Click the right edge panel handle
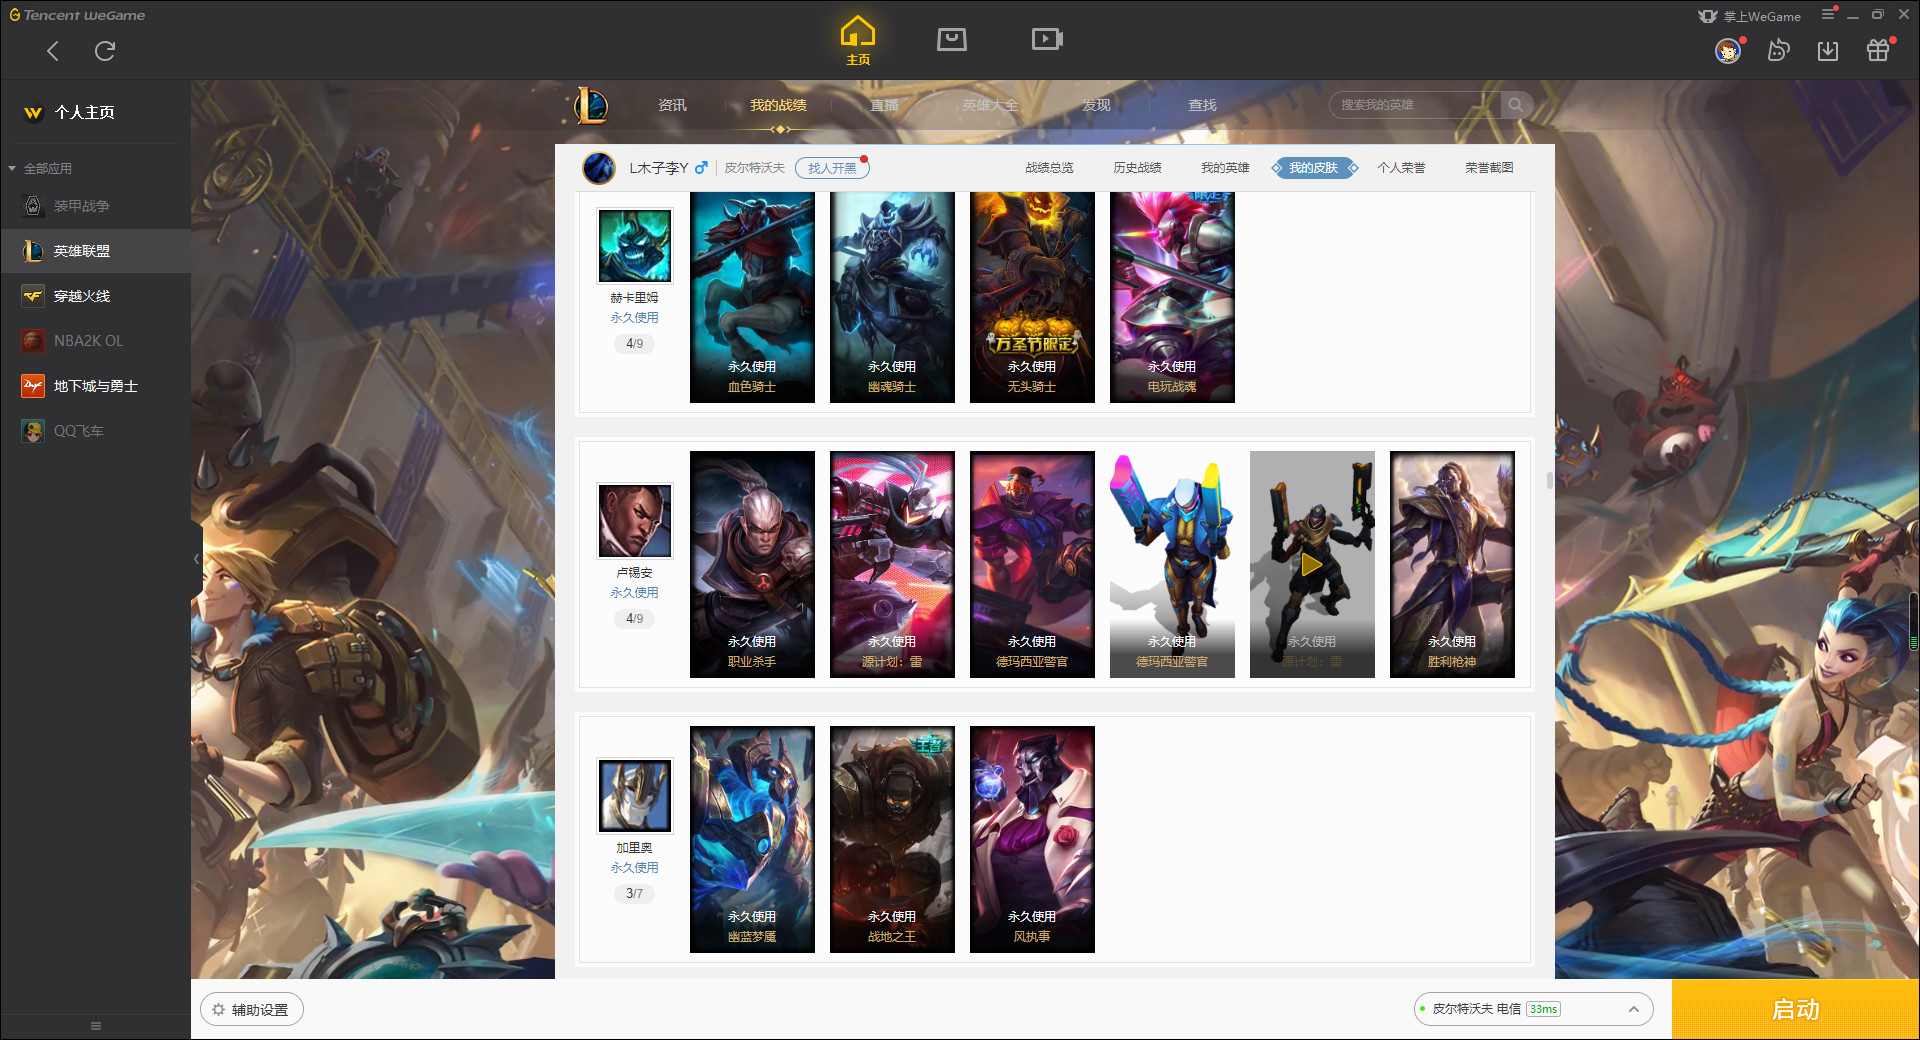1920x1040 pixels. tap(1914, 620)
